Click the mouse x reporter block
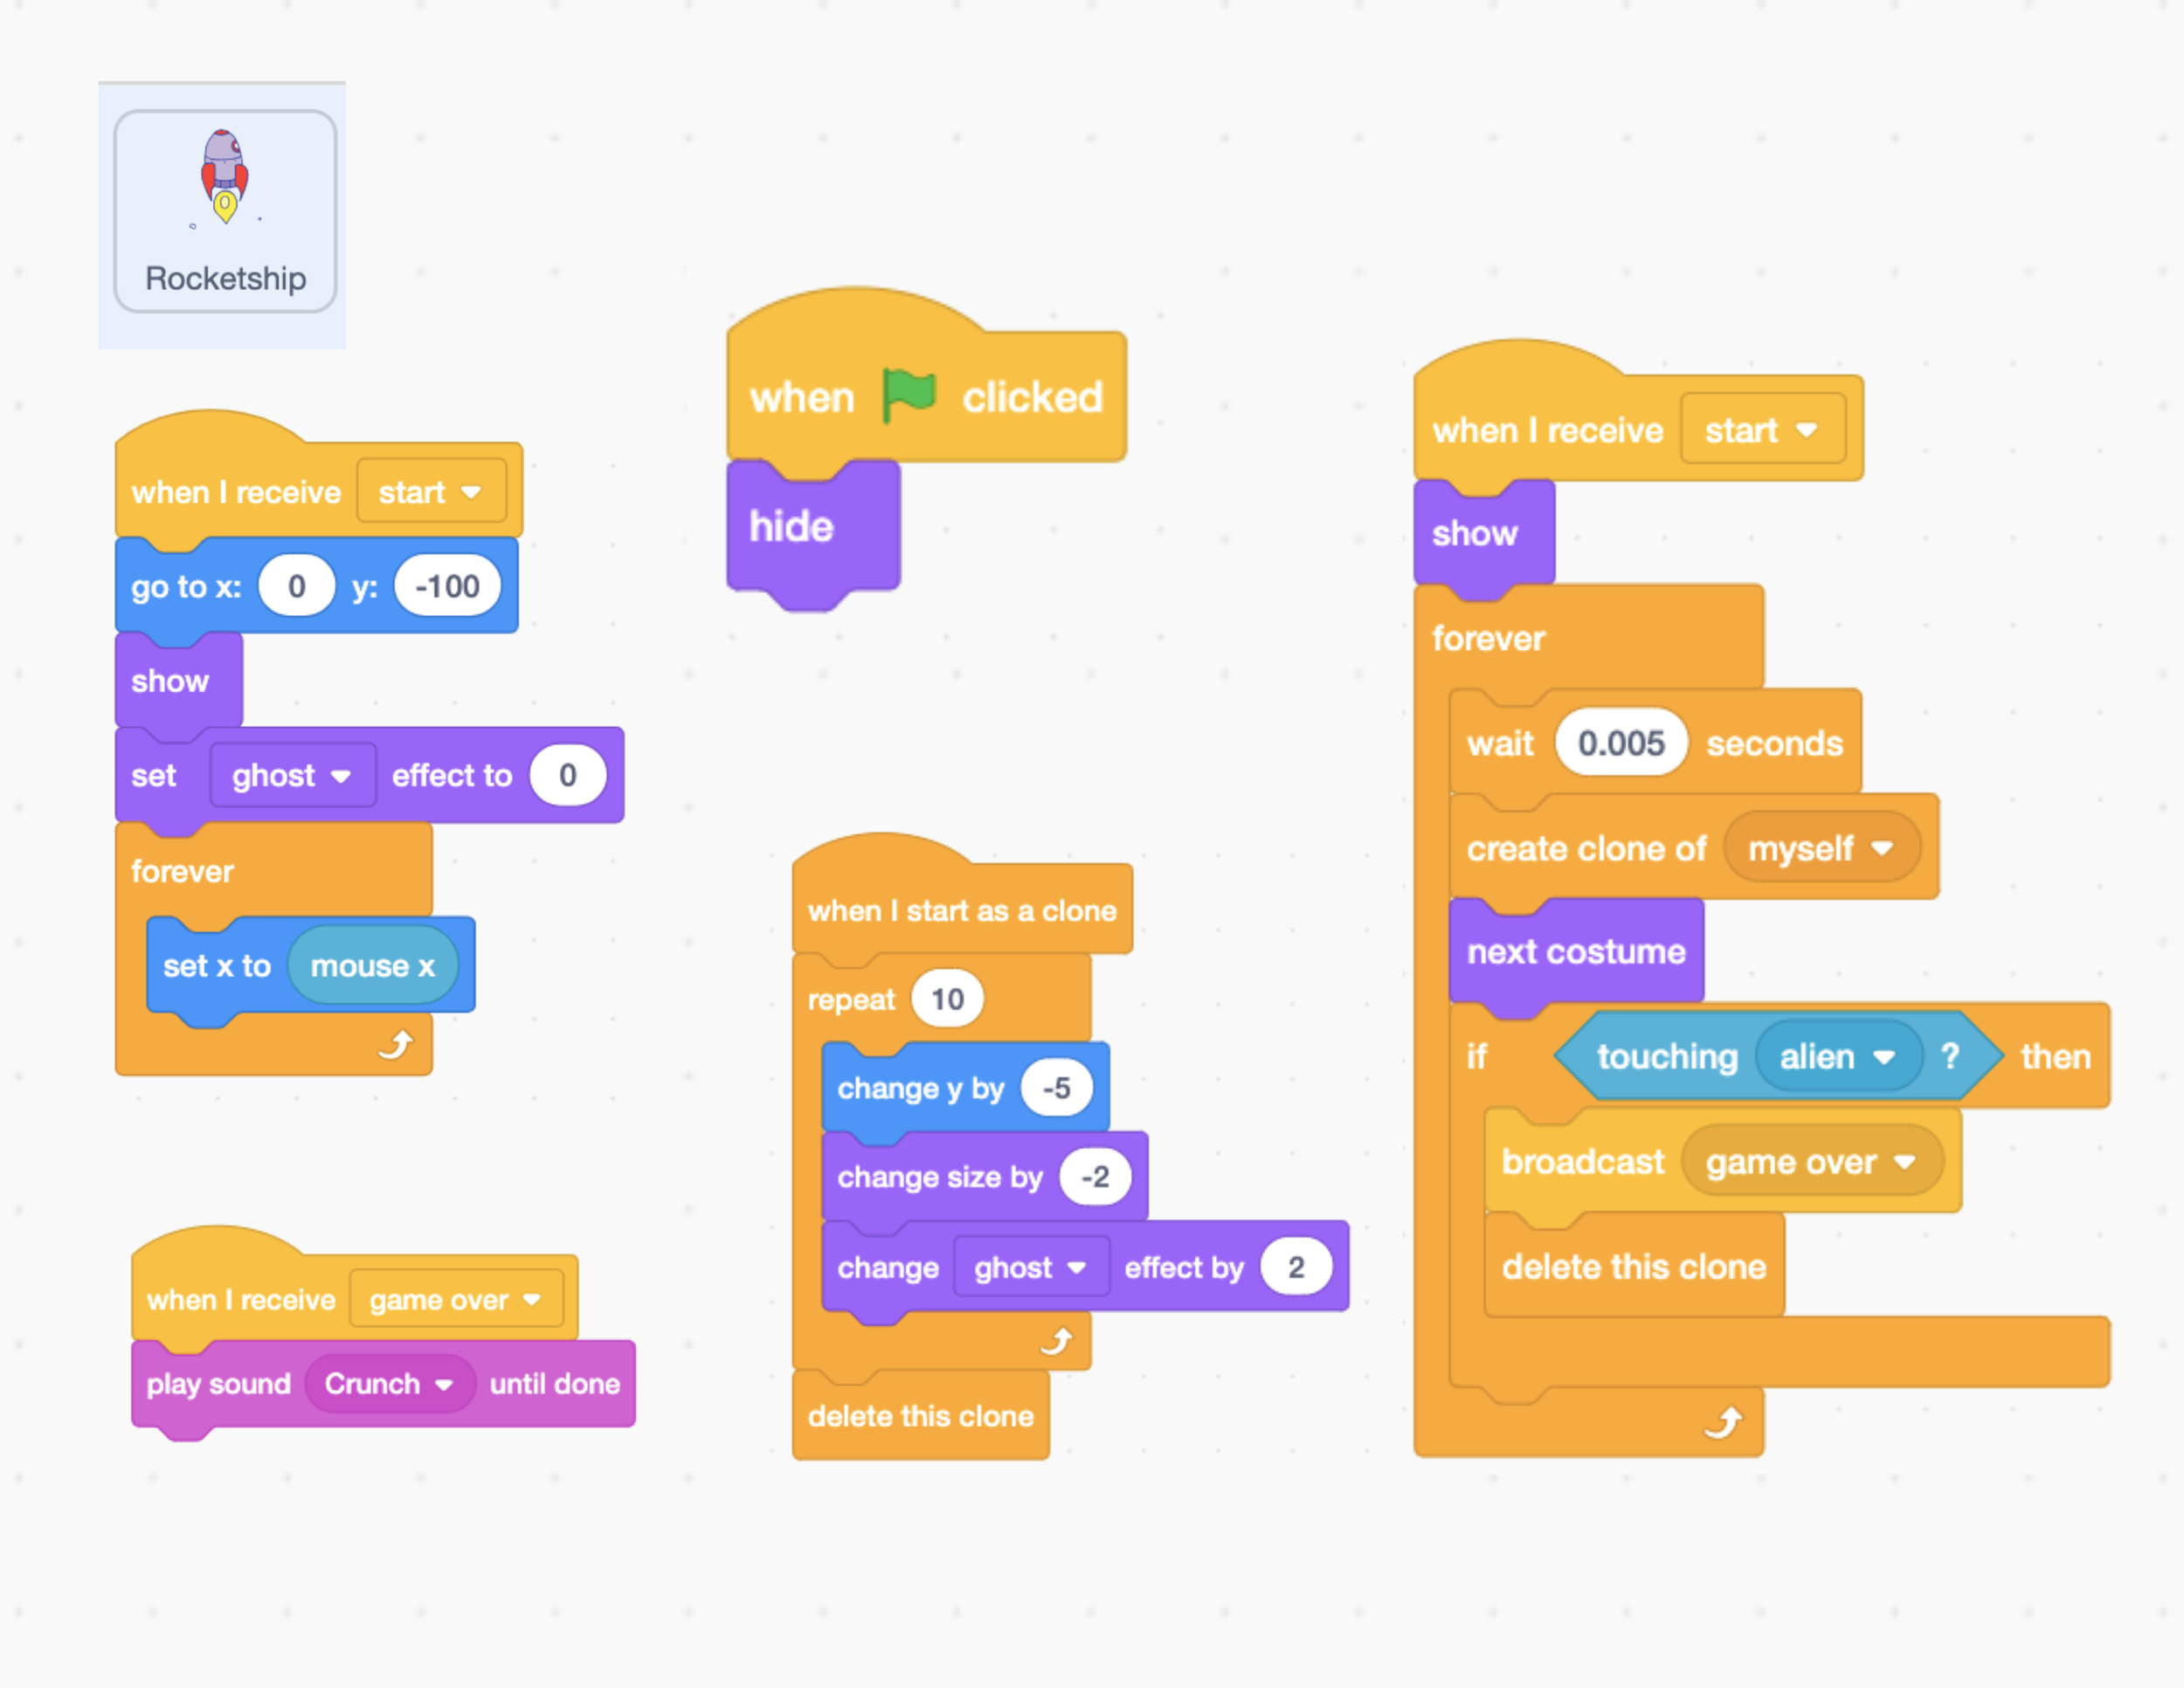This screenshot has height=1688, width=2184. (x=372, y=966)
